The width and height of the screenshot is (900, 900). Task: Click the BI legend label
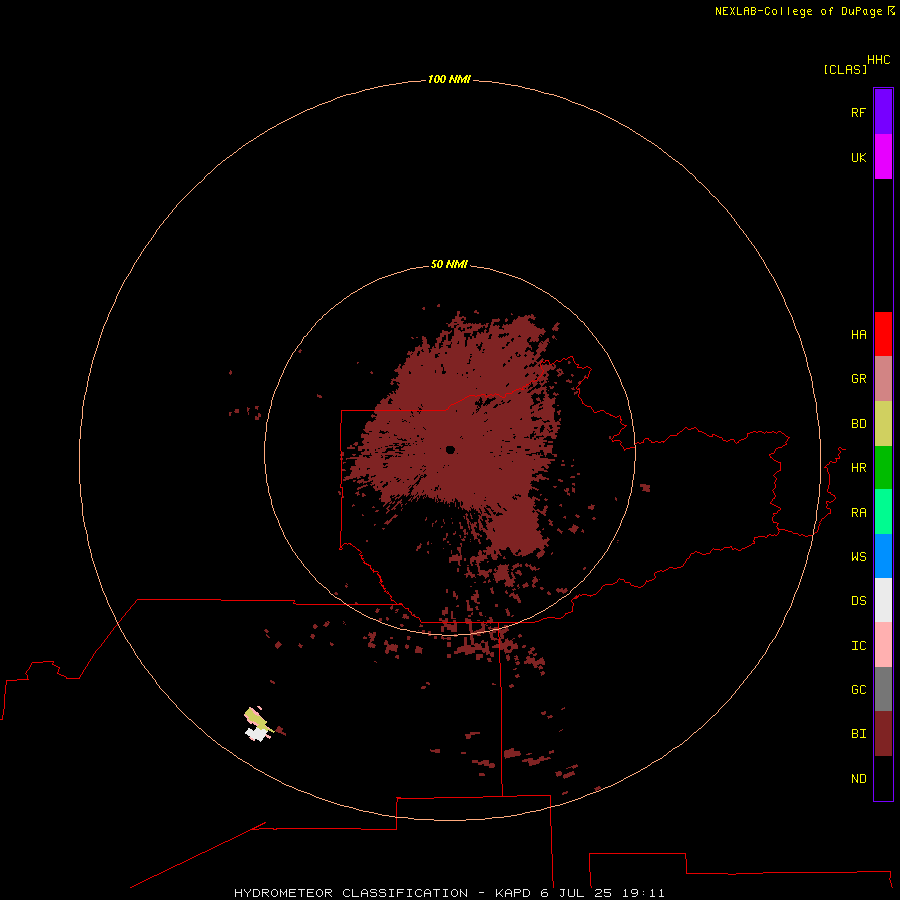858,734
